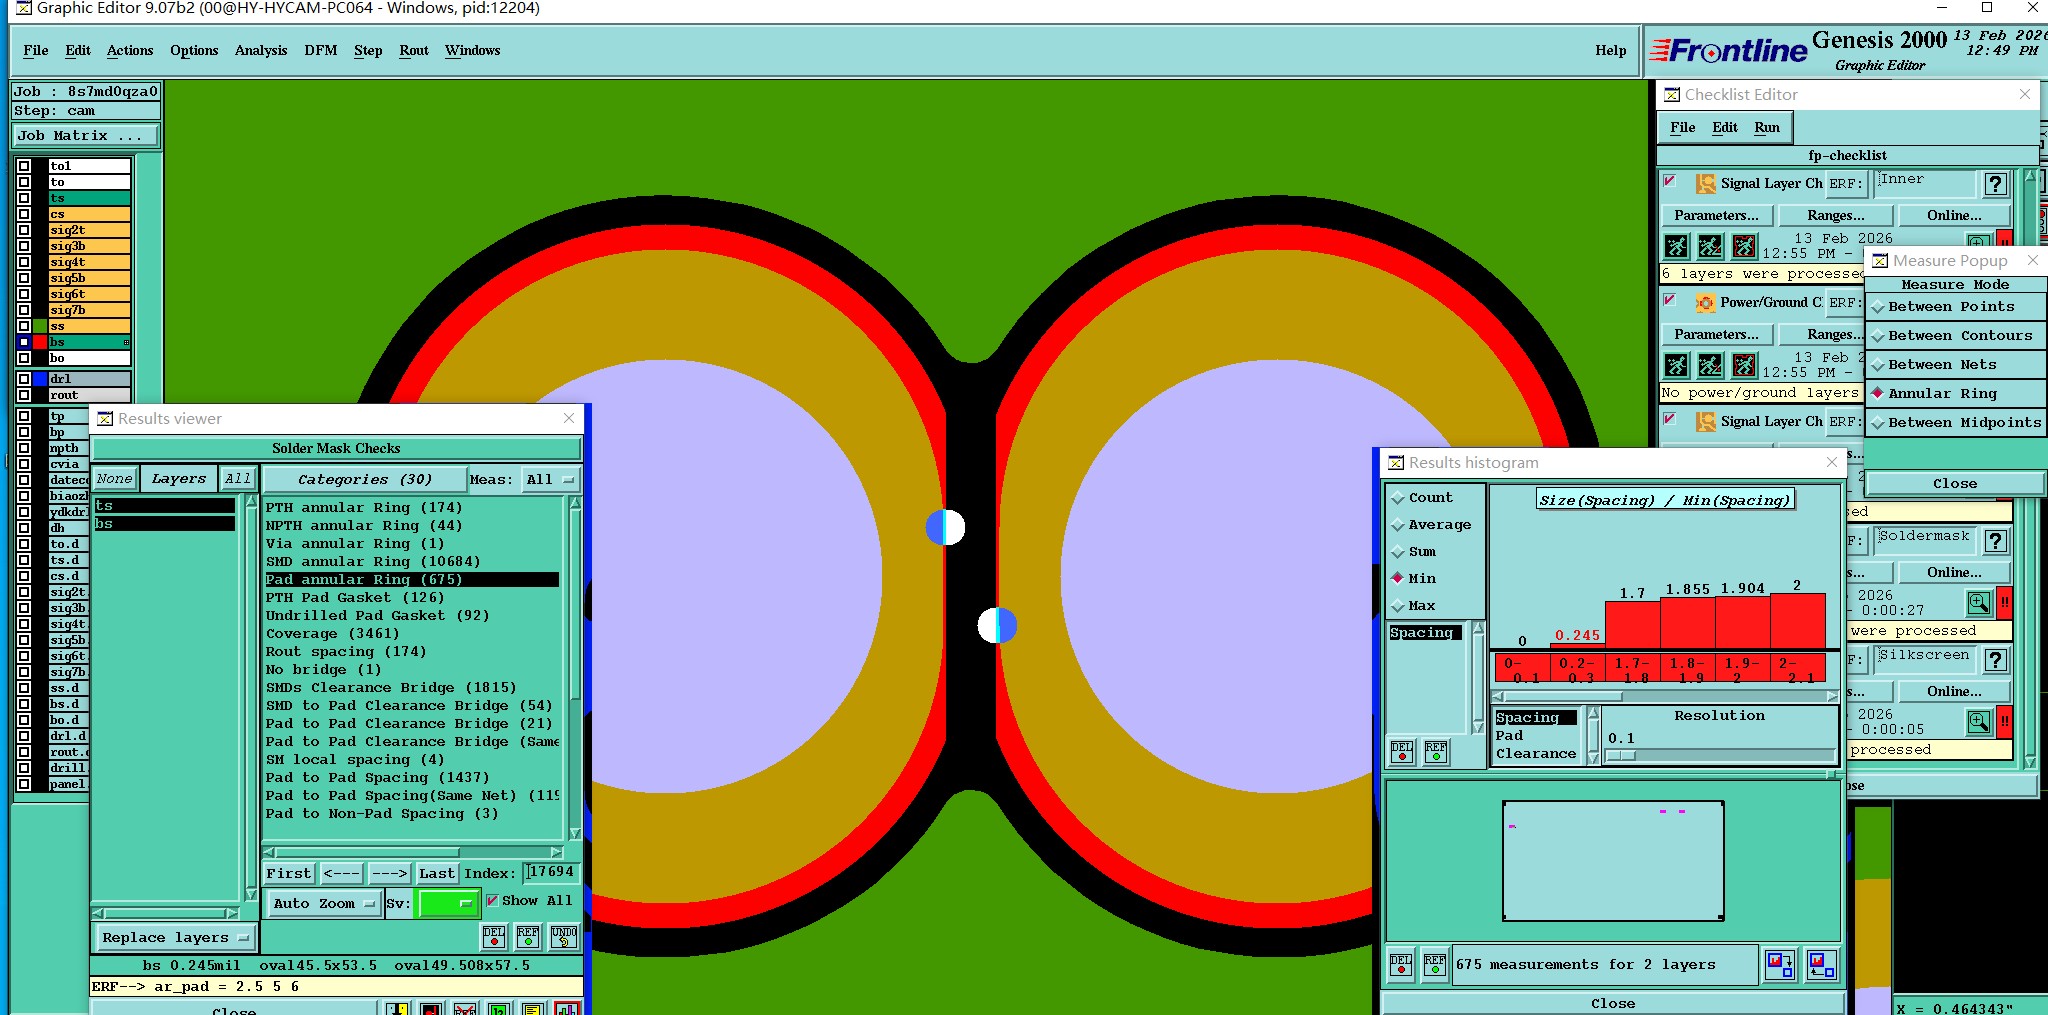
Task: Click second runner icon under Inner signal check
Action: [1711, 246]
